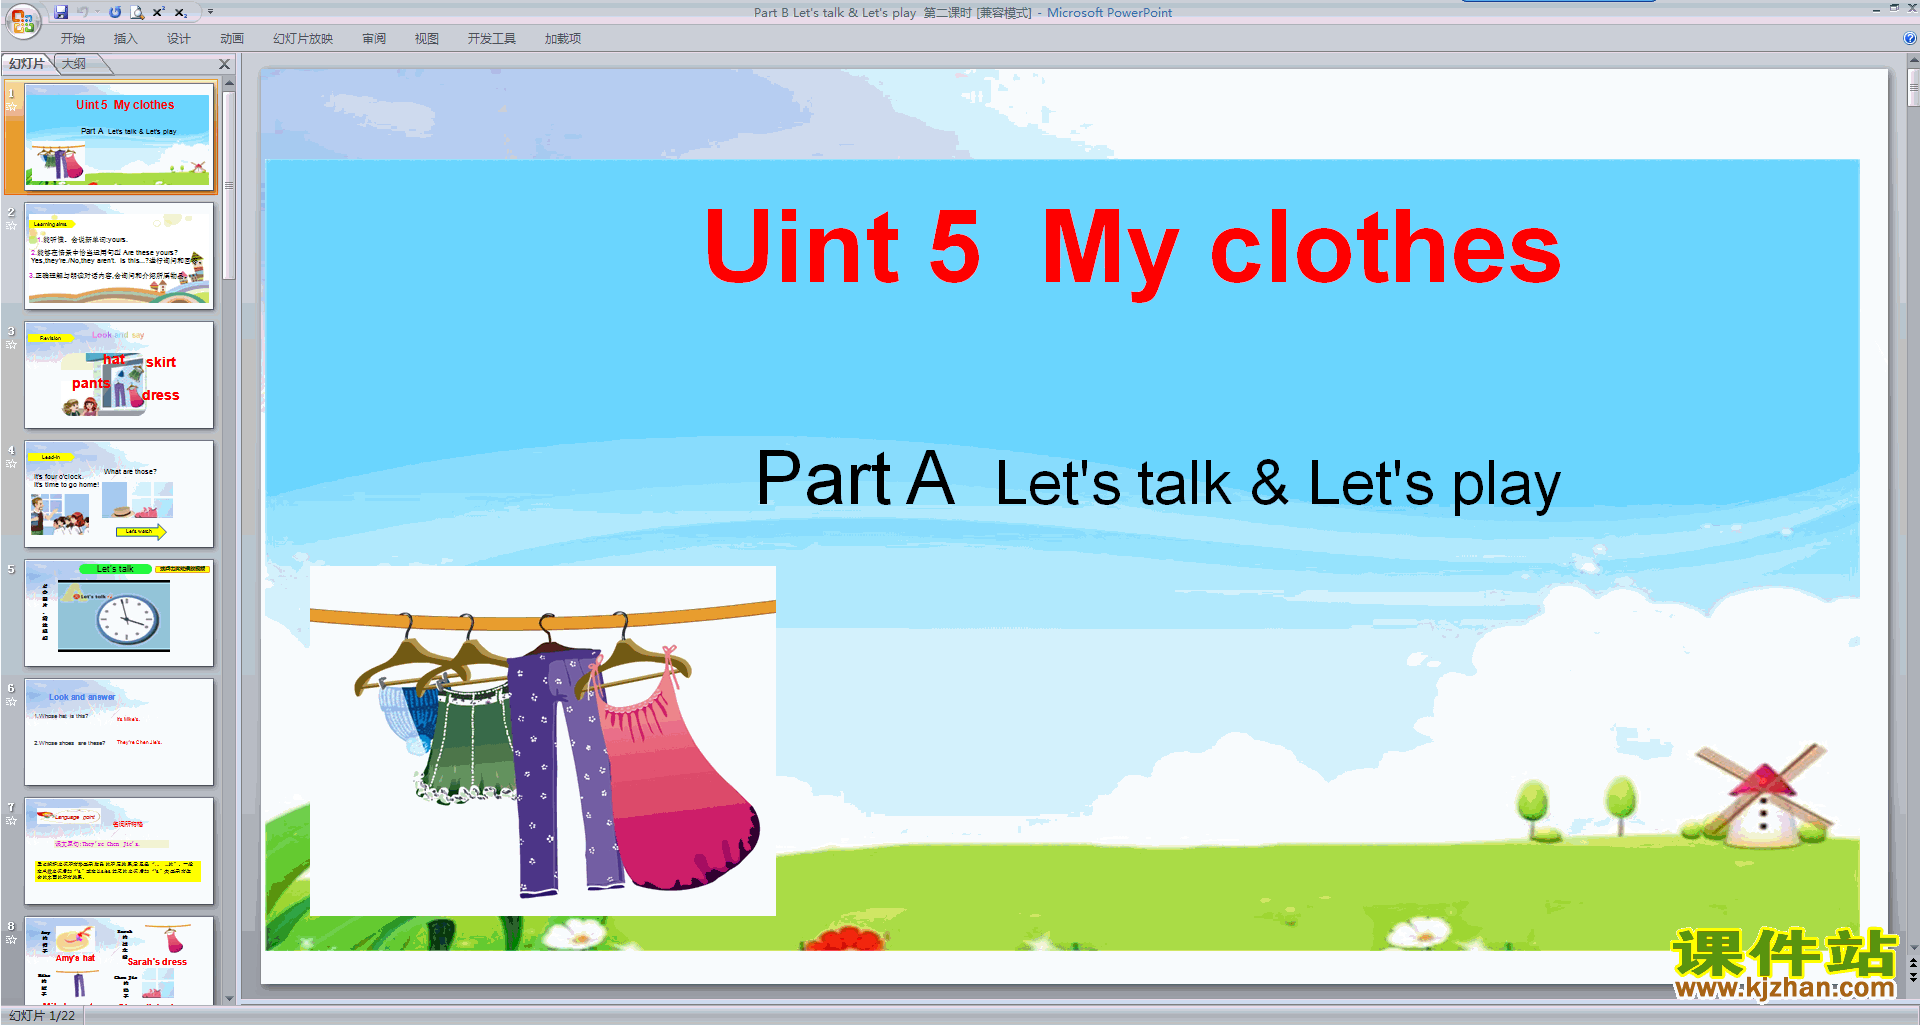This screenshot has height=1025, width=1920.
Task: Click thumbnail pane scrollbar thumb
Action: tap(229, 186)
